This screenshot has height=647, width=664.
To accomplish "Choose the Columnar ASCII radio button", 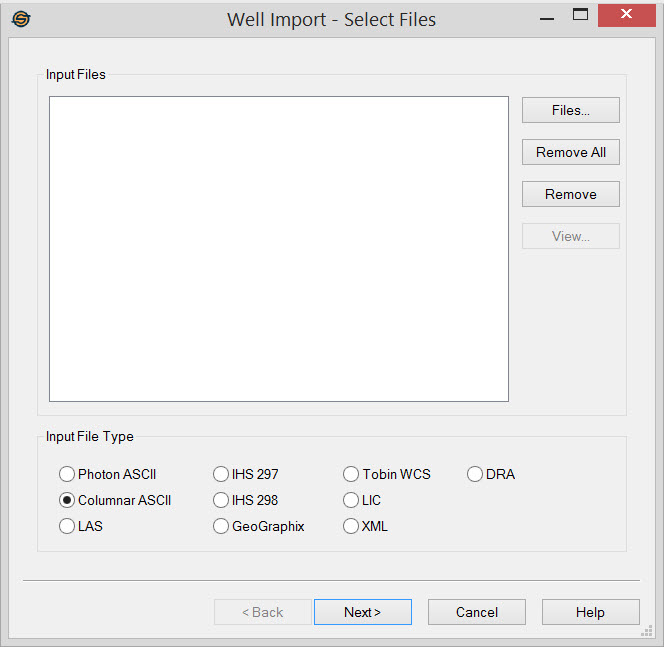I will 67,500.
